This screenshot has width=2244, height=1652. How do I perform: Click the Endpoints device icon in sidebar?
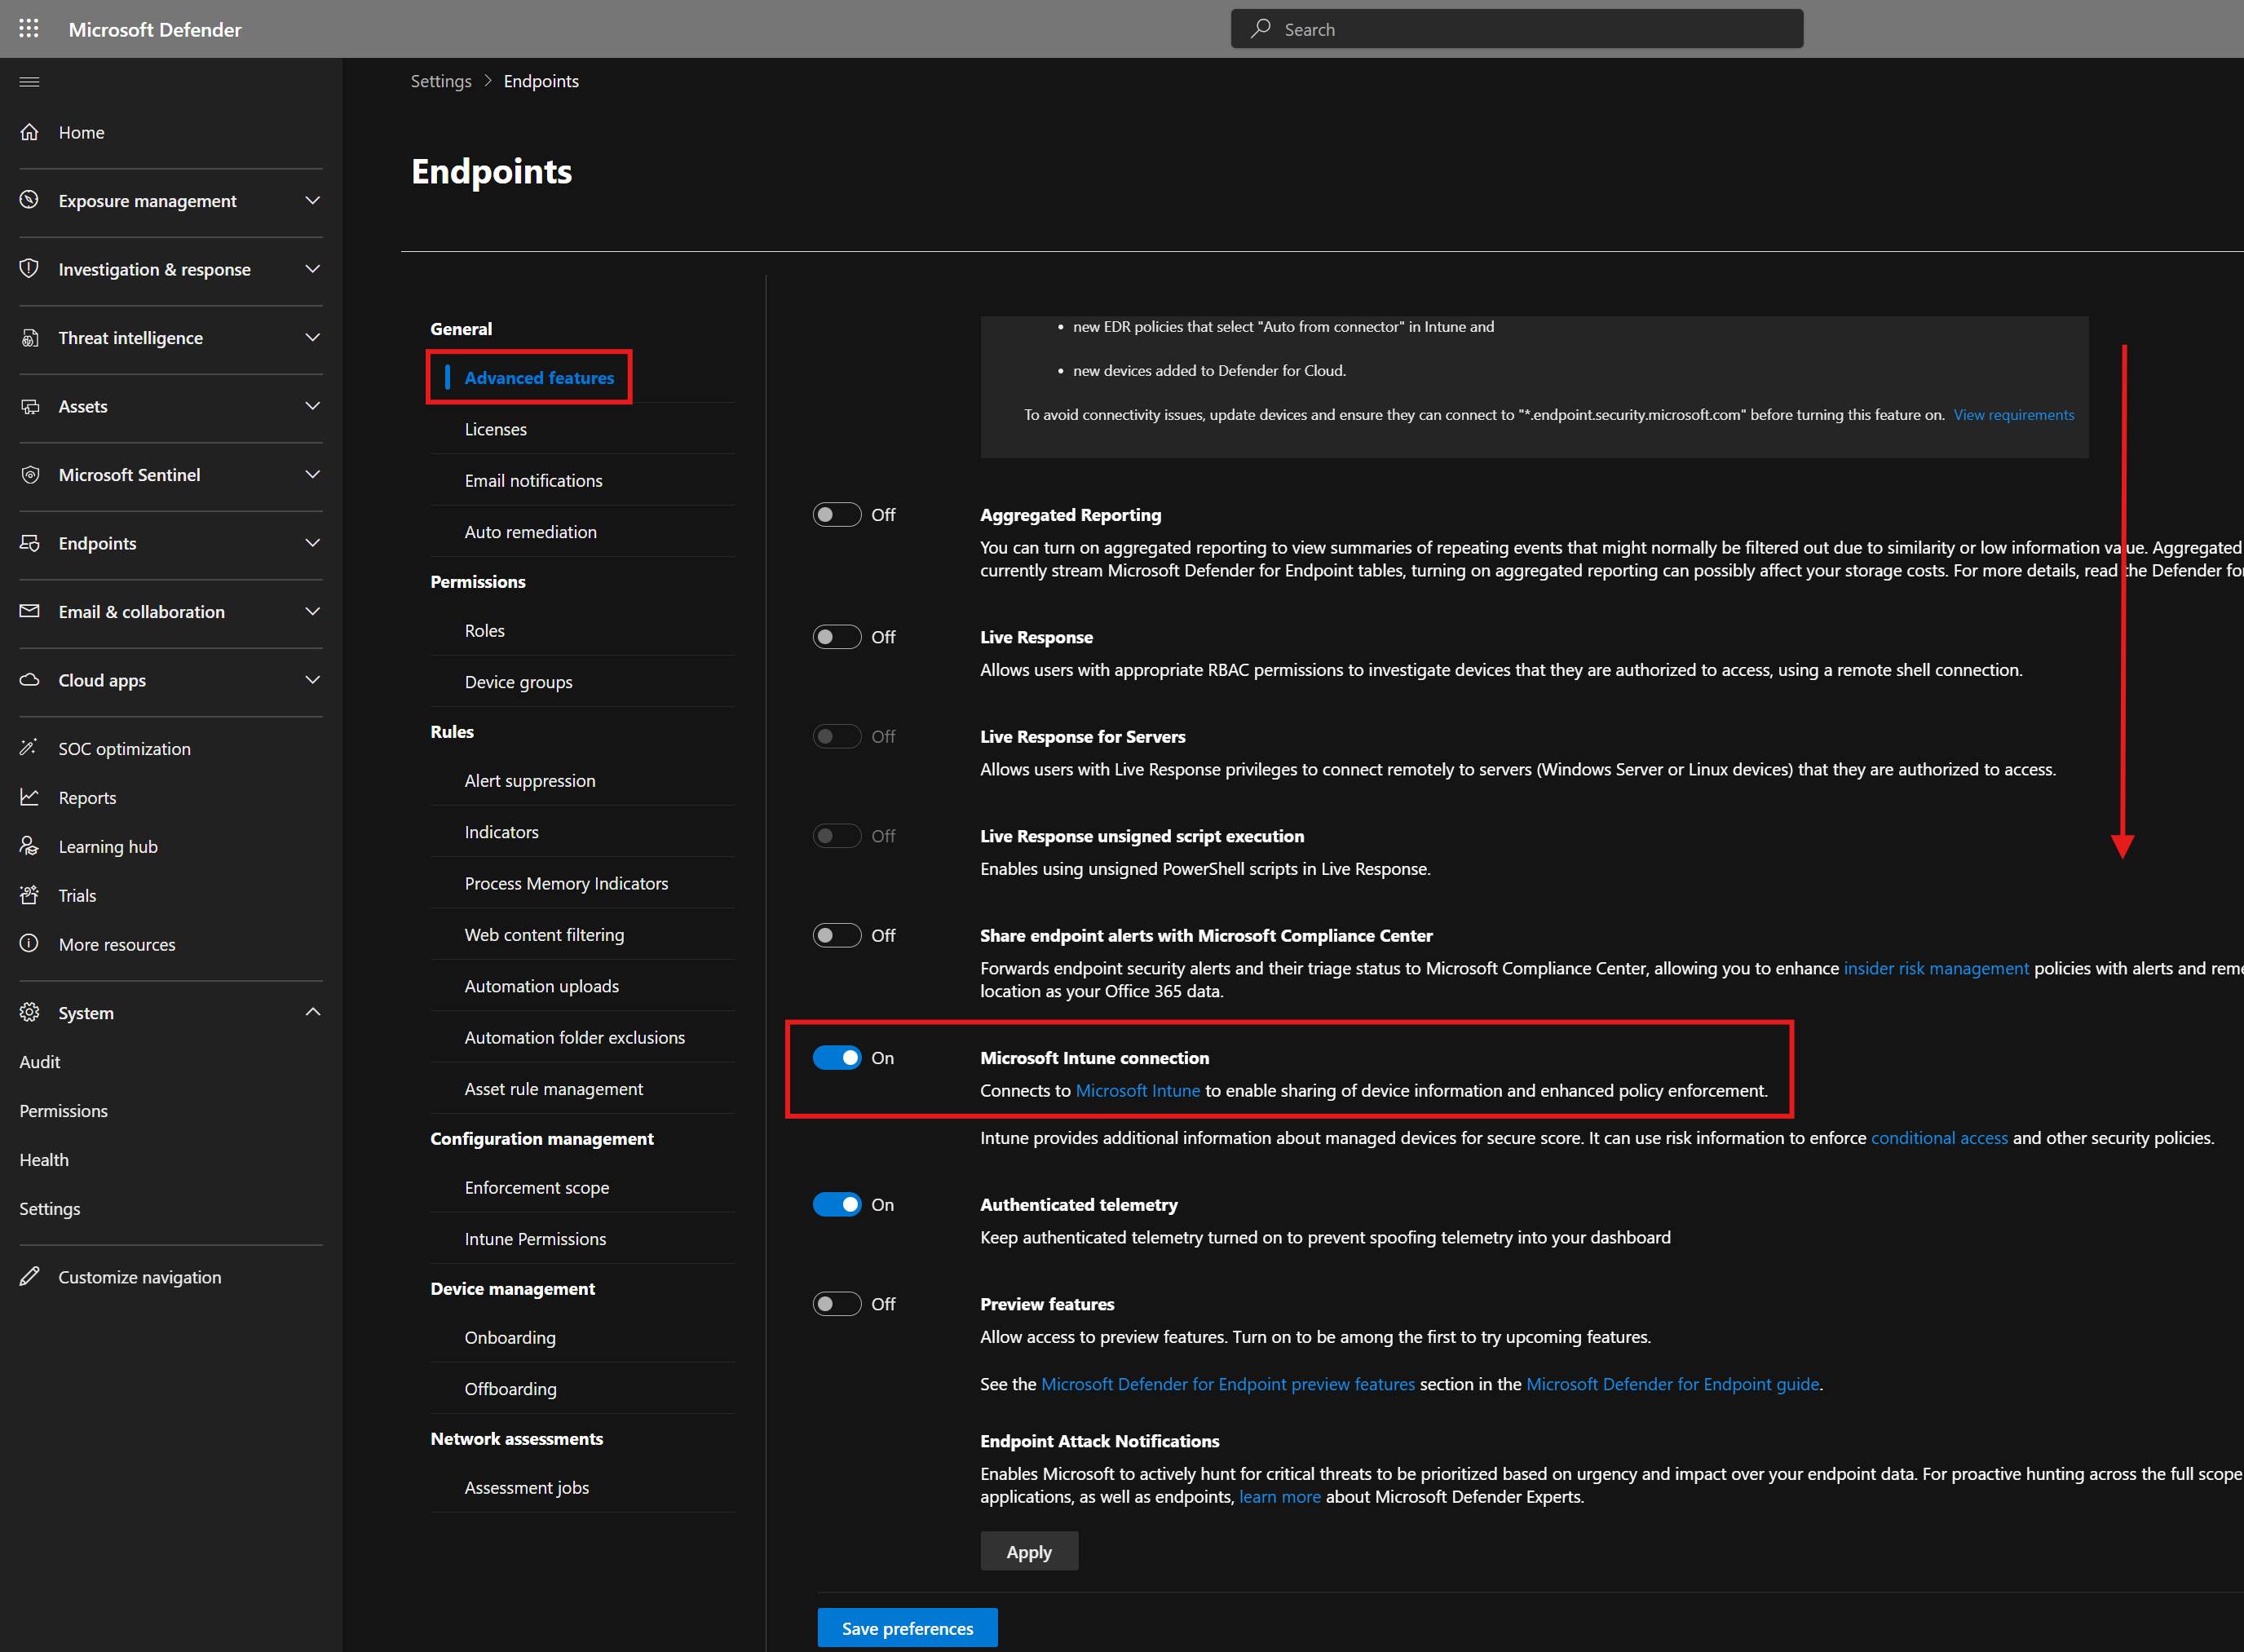pos(29,543)
